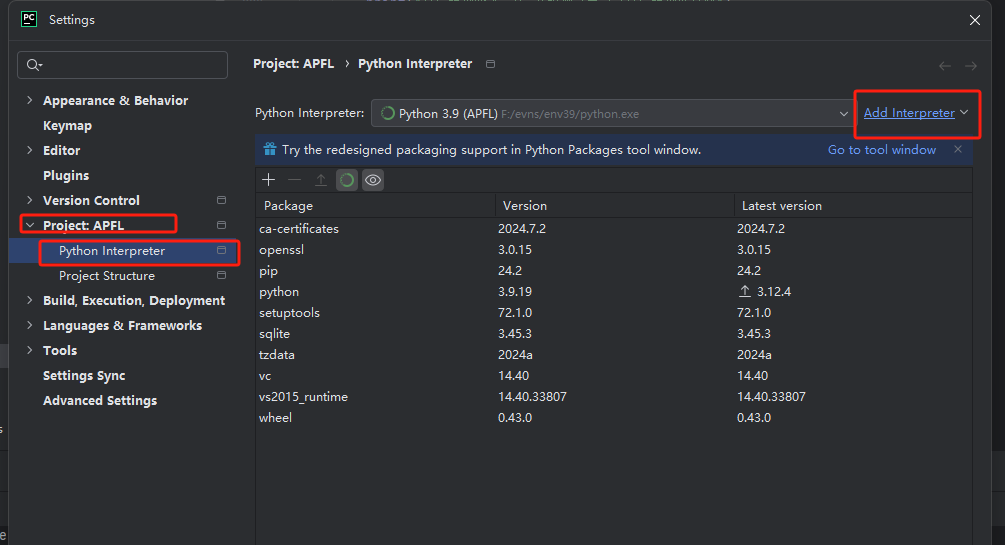Click the uninstall package minus icon

[294, 180]
